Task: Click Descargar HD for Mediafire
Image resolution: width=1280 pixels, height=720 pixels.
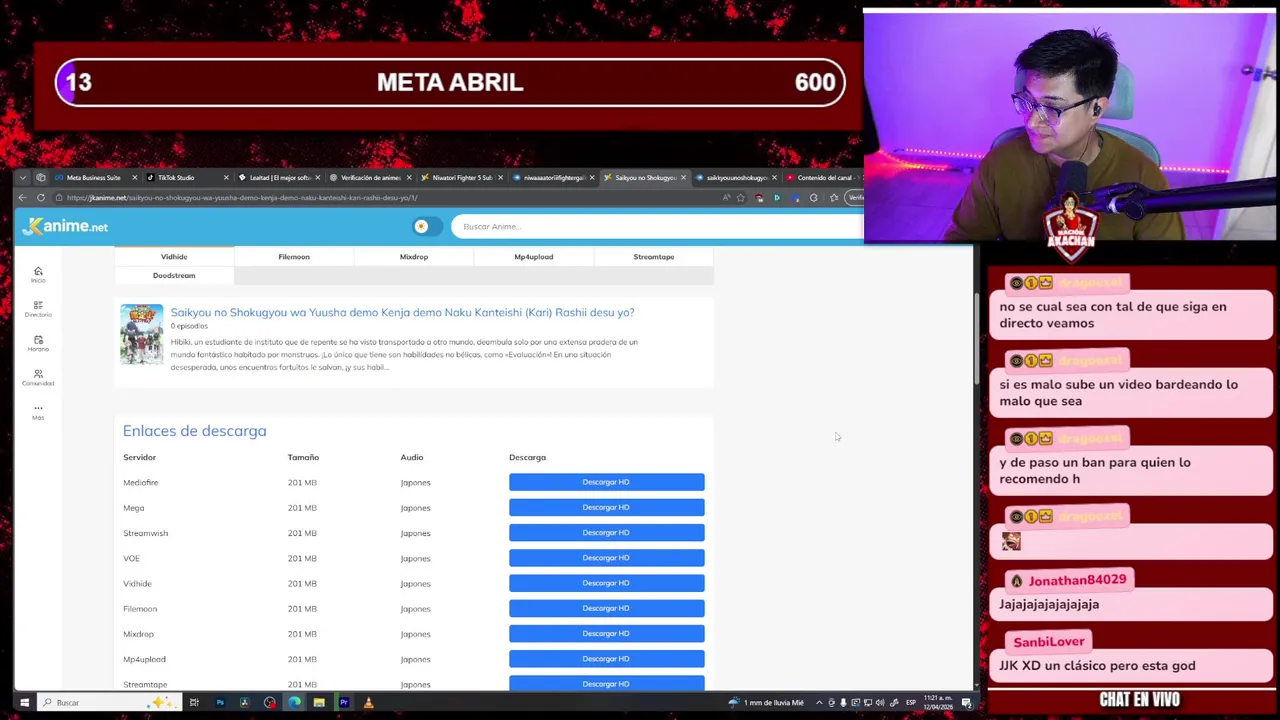Action: tap(606, 482)
